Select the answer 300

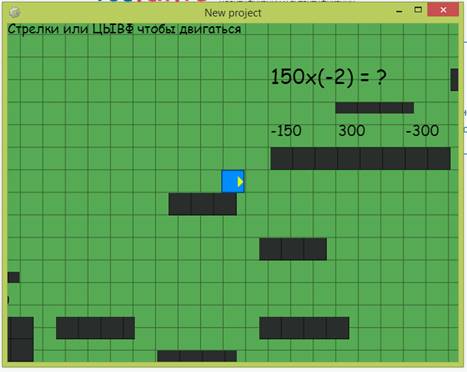pos(352,131)
